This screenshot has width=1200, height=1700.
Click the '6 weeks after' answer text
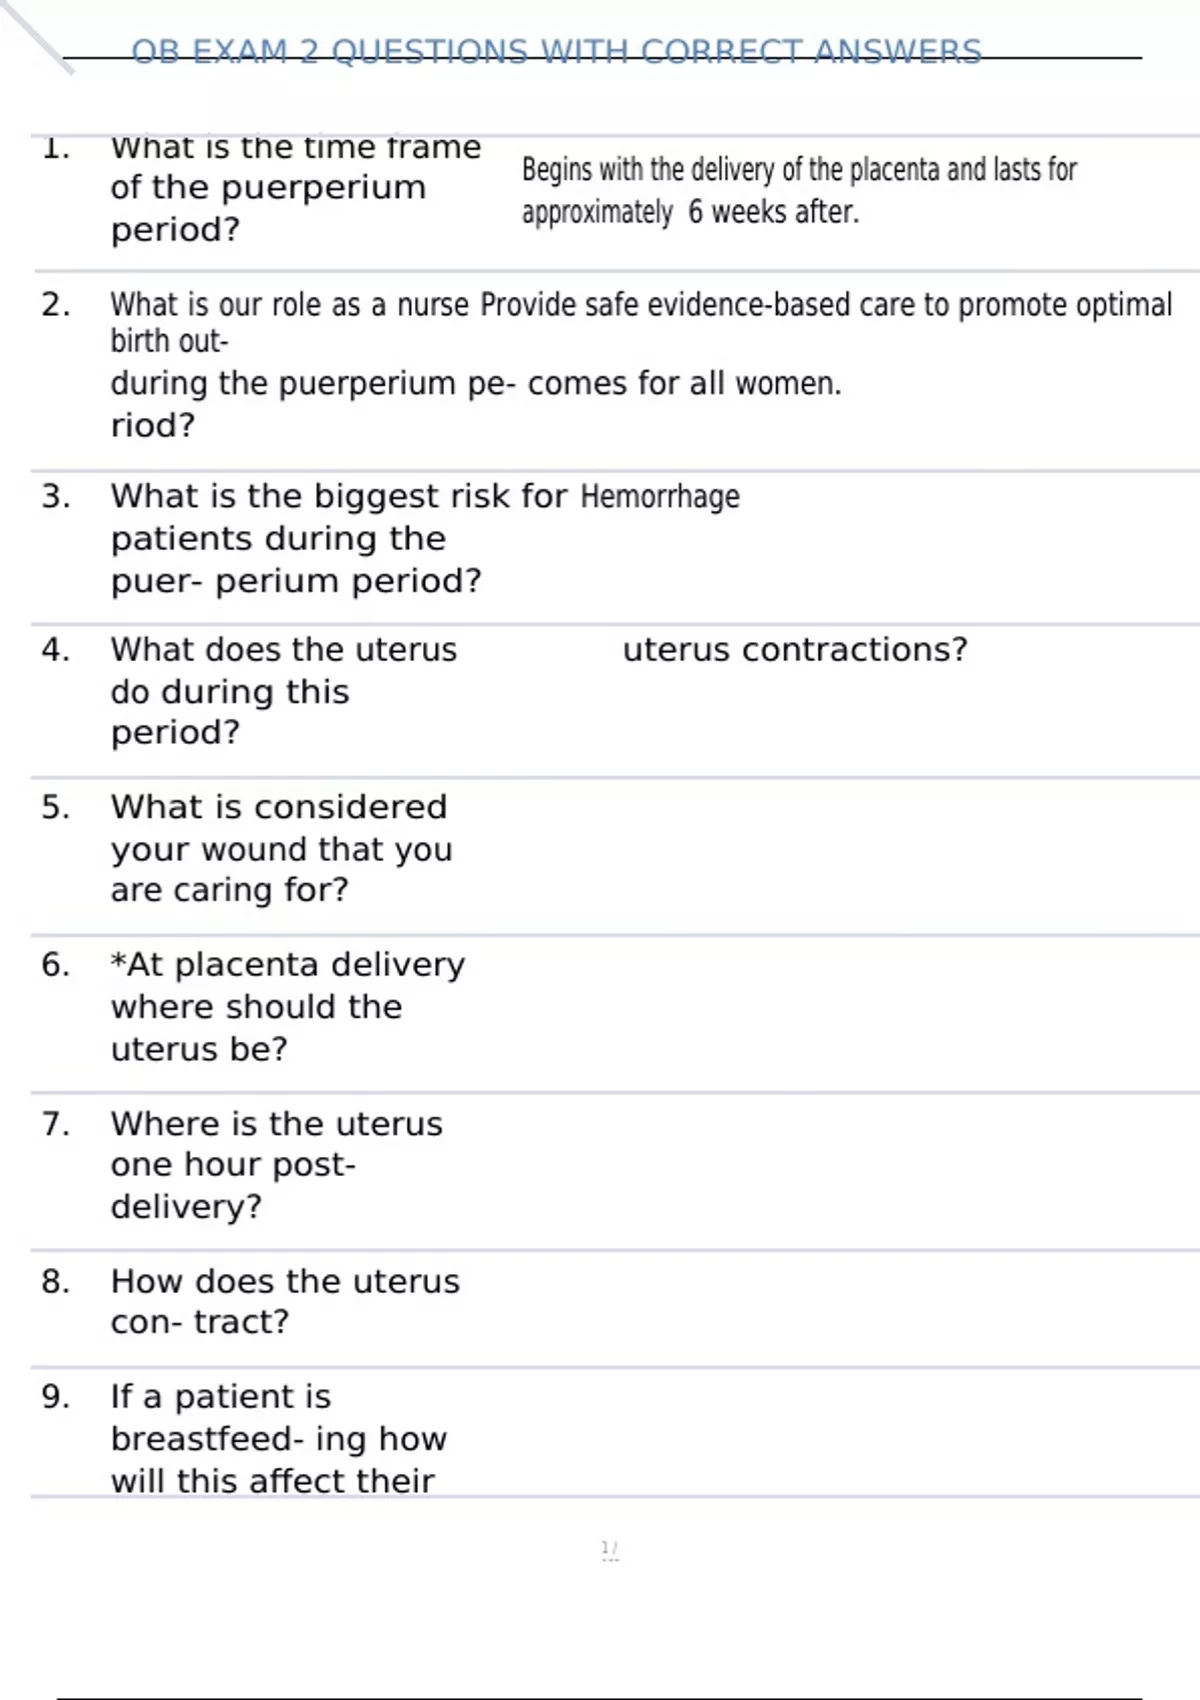click(772, 212)
